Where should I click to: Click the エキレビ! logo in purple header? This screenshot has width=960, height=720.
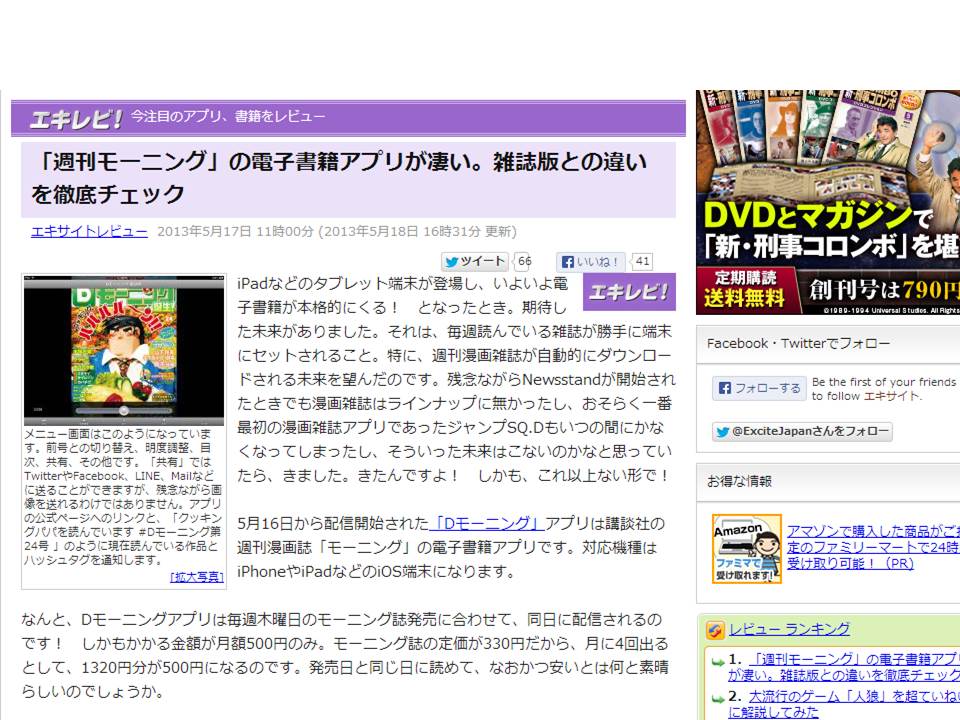76,119
